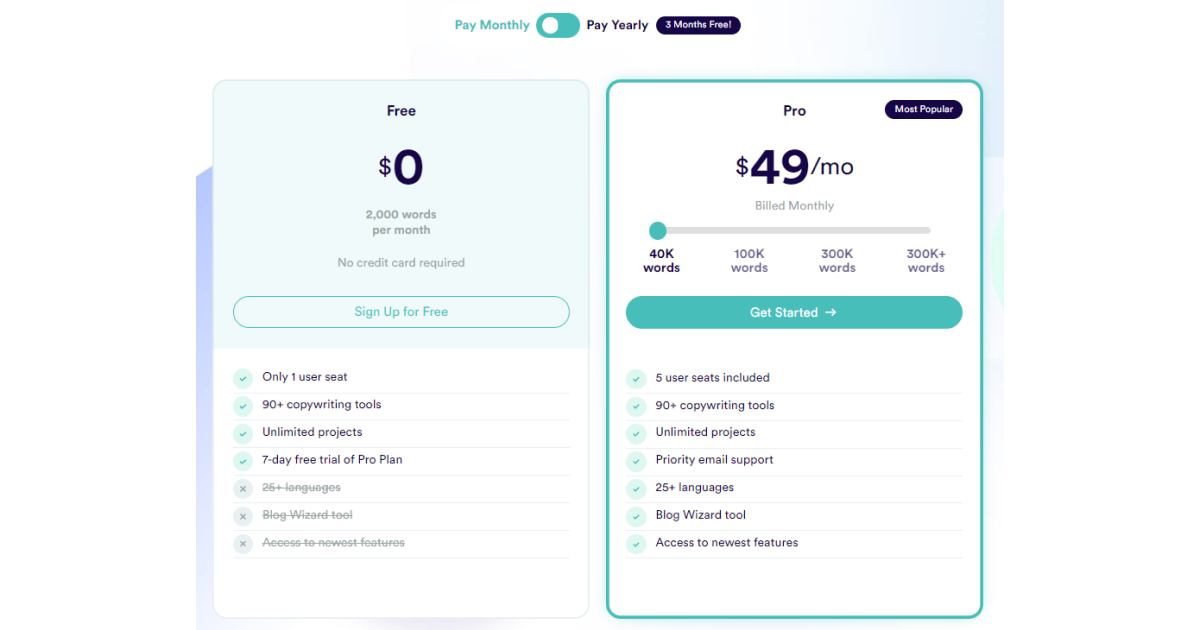Click the 3 Months Free badge

click(698, 25)
